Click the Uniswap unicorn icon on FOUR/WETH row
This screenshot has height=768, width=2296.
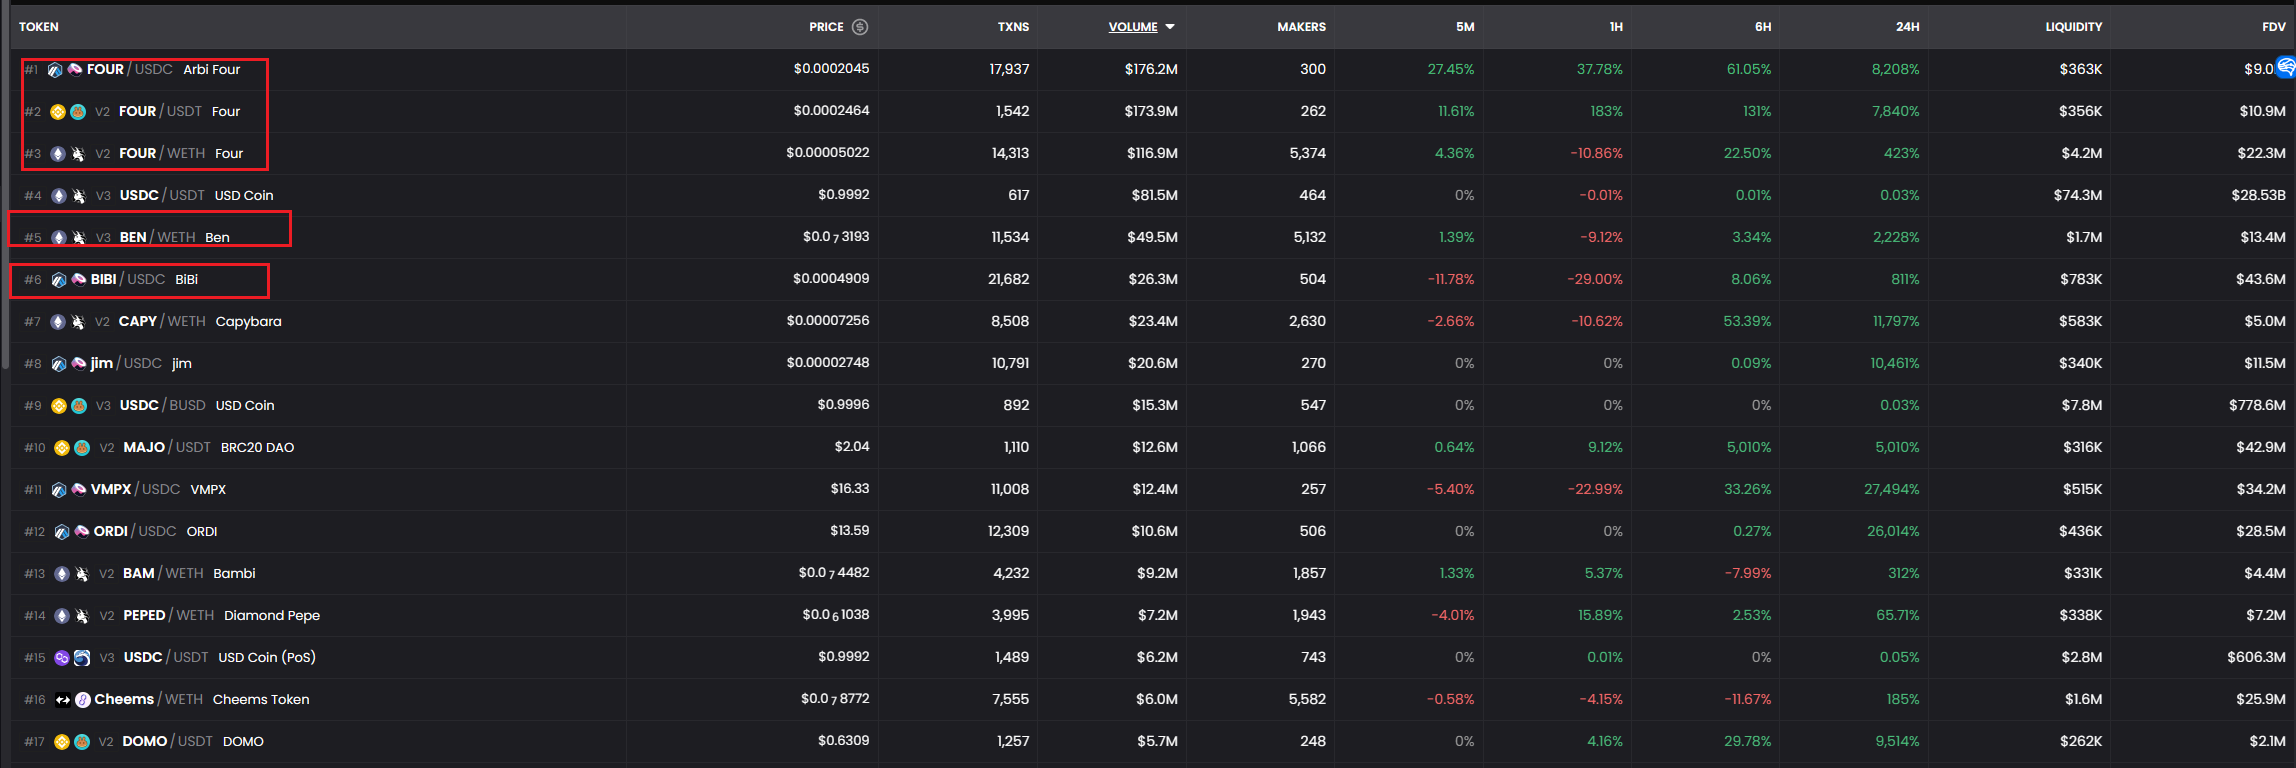point(78,154)
